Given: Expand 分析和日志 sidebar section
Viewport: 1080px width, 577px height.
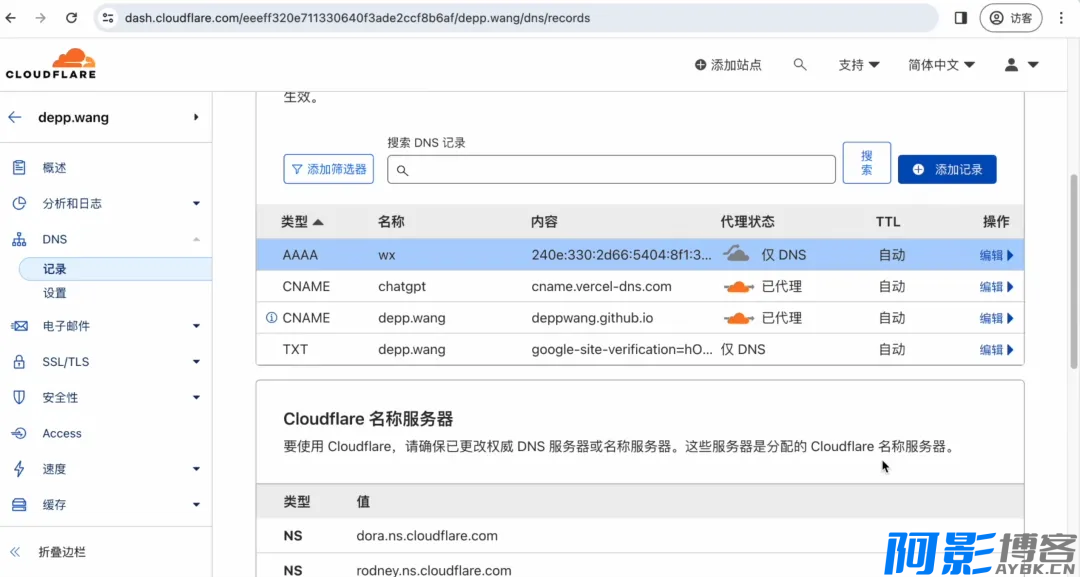Looking at the screenshot, I should [196, 204].
